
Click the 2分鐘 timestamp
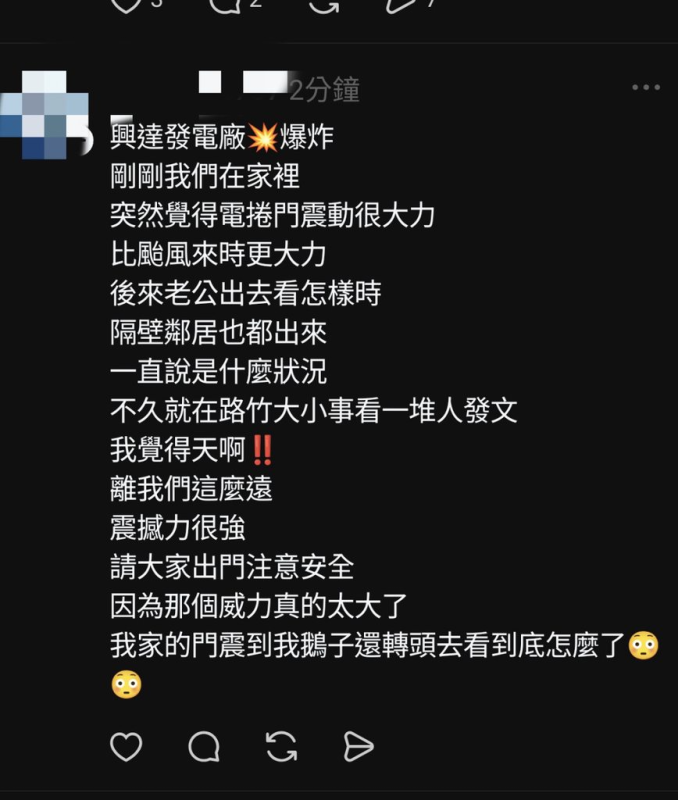[x=324, y=90]
